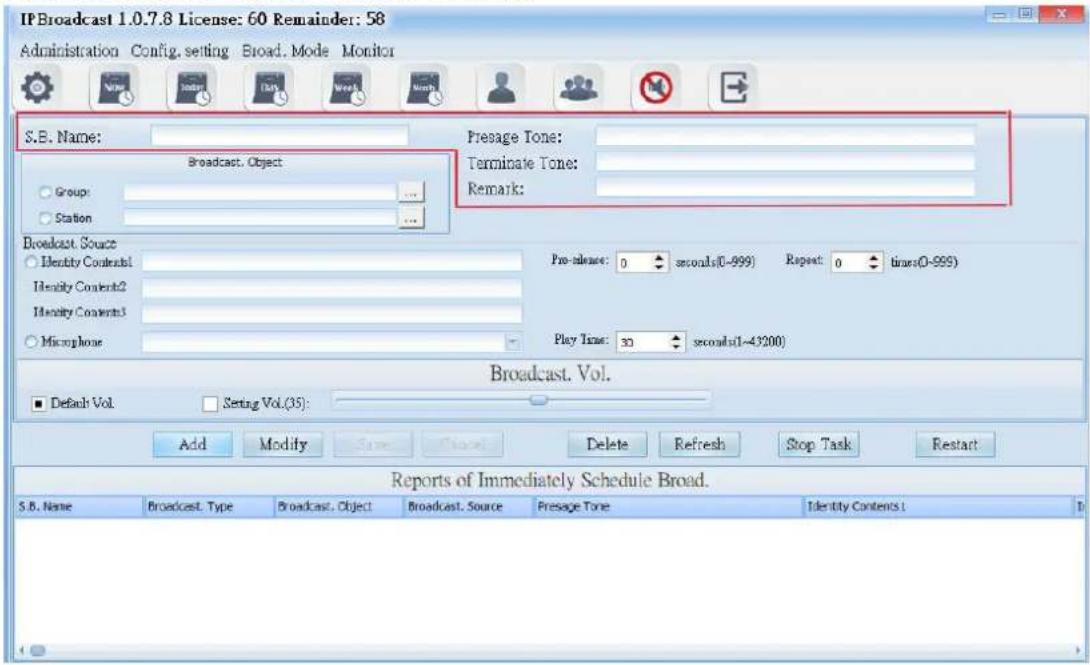Screen dimensions: 1090x665
Task: Enable the Setting Vol. checkbox
Action: click(x=210, y=404)
